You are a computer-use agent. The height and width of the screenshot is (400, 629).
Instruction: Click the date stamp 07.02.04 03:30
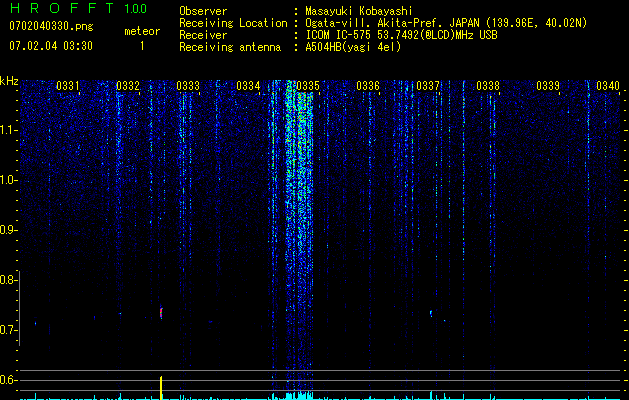tap(51, 46)
